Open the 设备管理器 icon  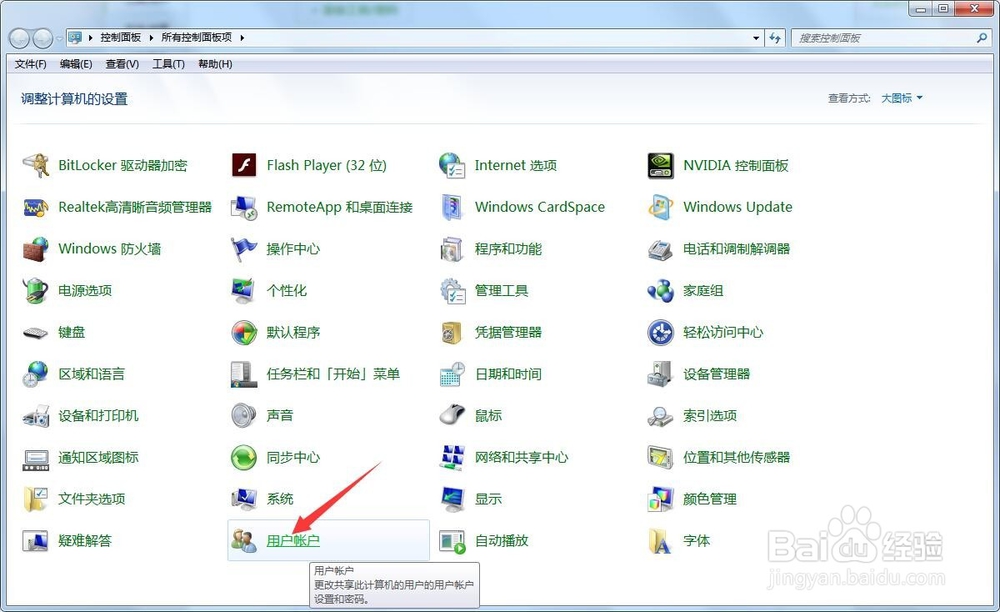[660, 374]
